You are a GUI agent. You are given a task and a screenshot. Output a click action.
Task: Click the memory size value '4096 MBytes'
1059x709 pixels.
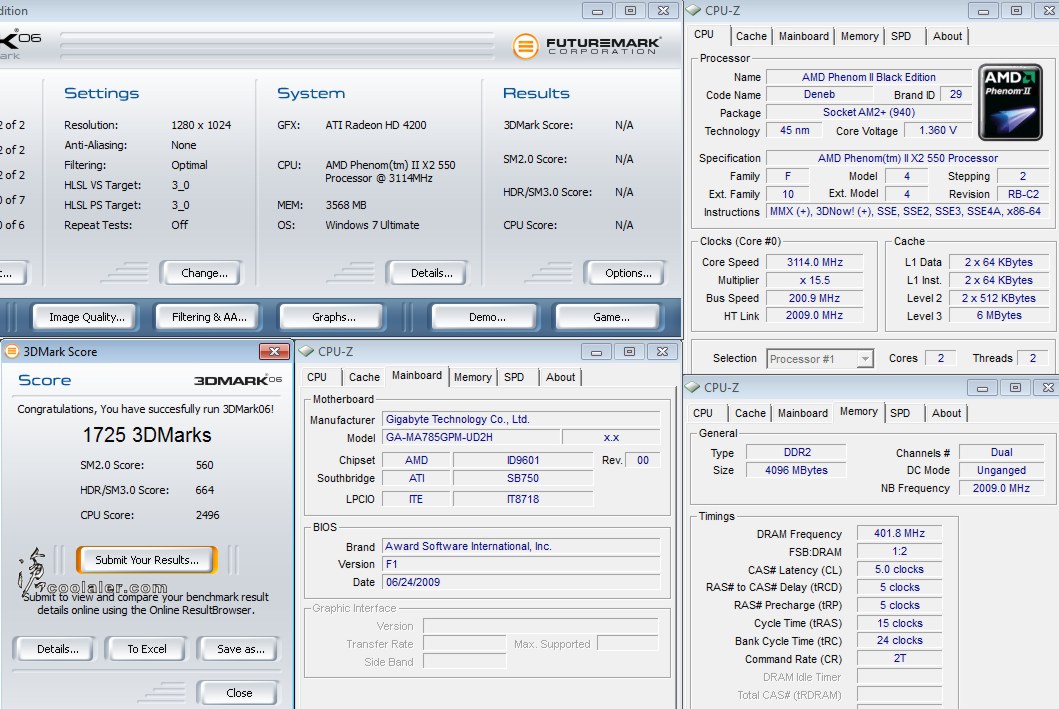coord(797,470)
